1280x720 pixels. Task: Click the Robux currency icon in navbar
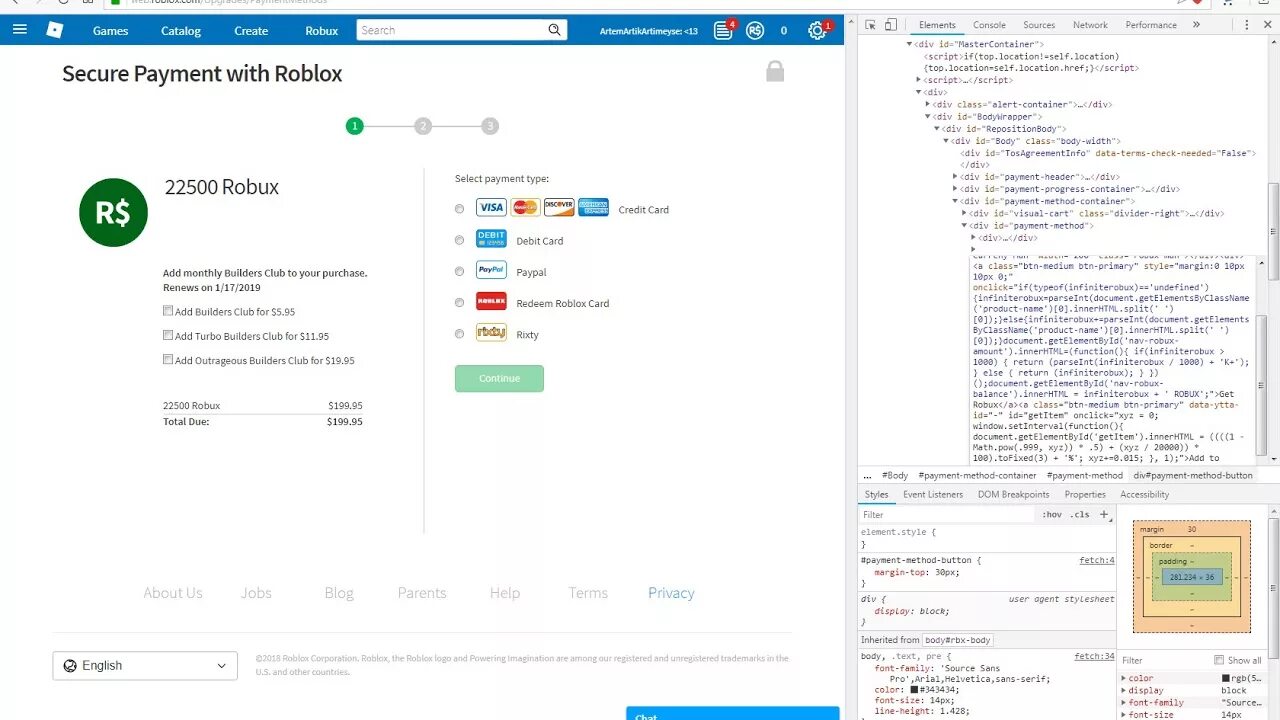coord(755,31)
